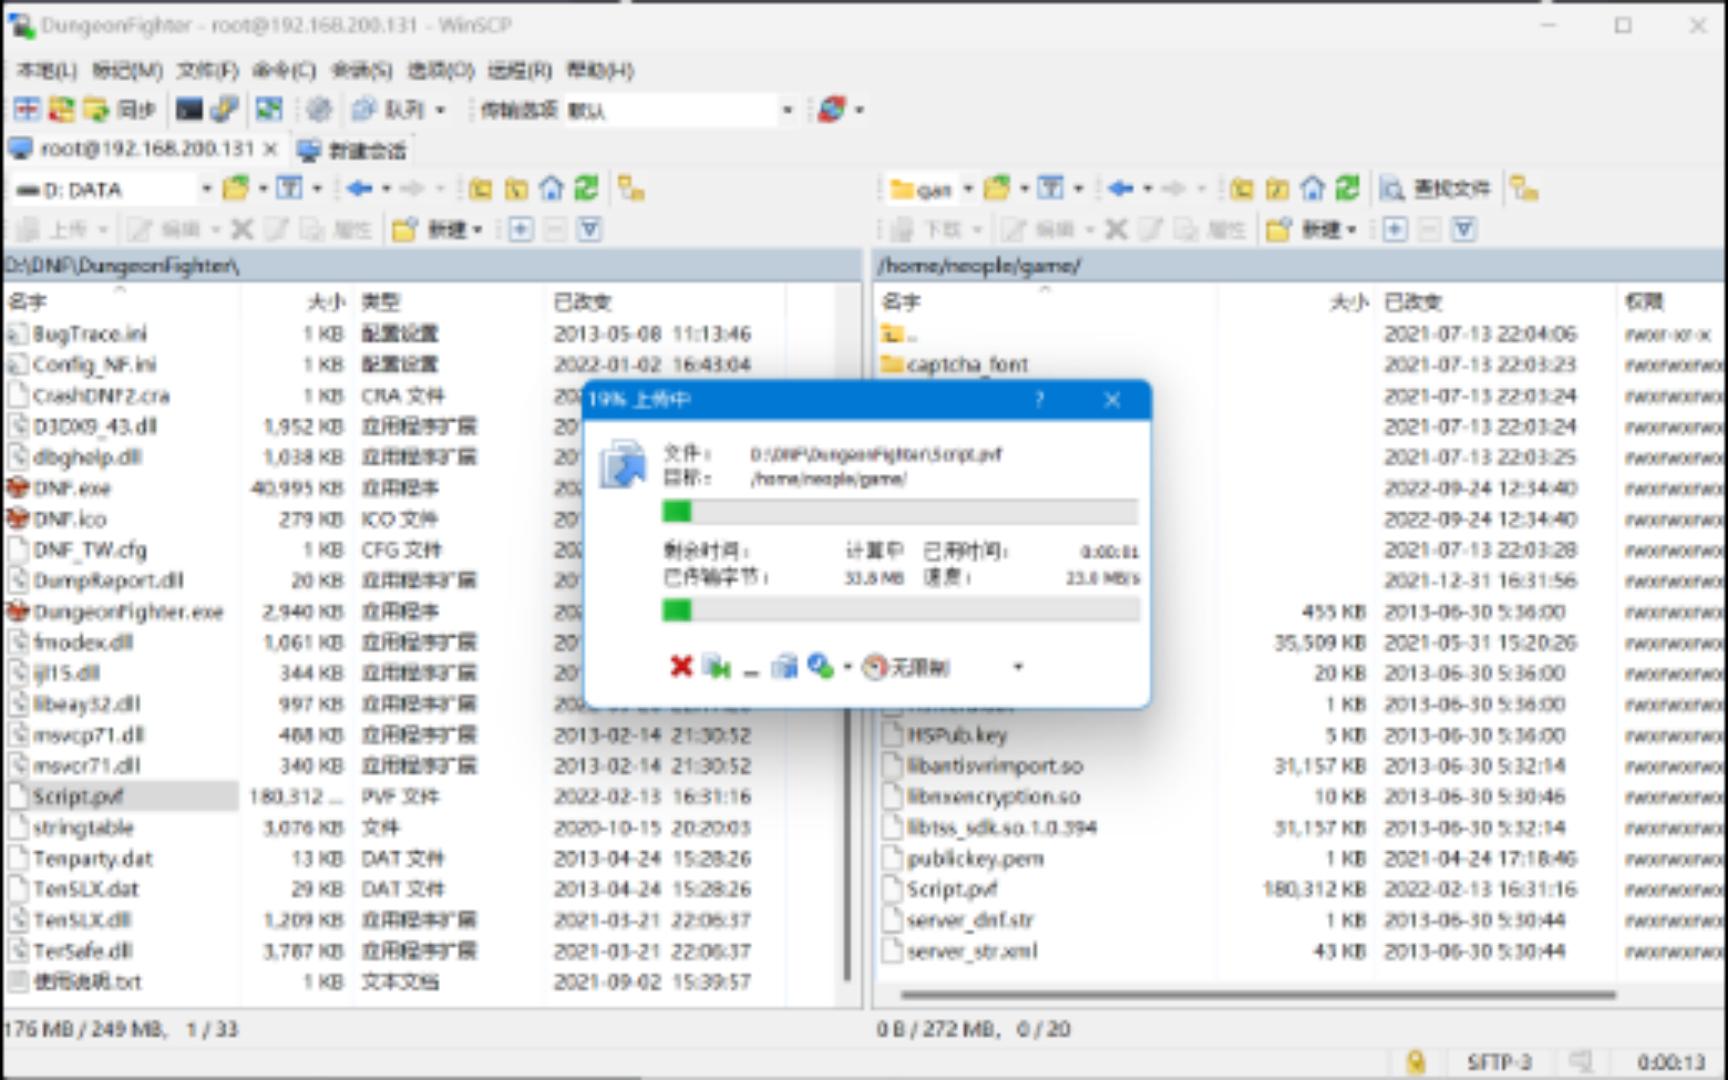The width and height of the screenshot is (1728, 1080).
Task: Open local panel filter dropdown arrow
Action: [x=317, y=189]
